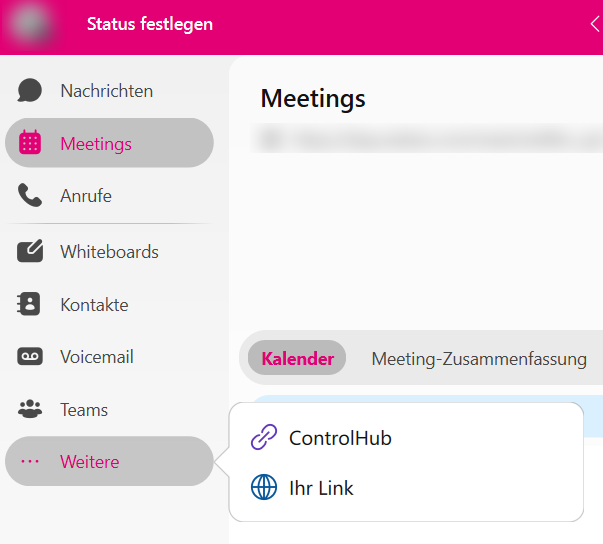Go to Nachrichten via its text label
The height and width of the screenshot is (544, 603).
pos(106,91)
